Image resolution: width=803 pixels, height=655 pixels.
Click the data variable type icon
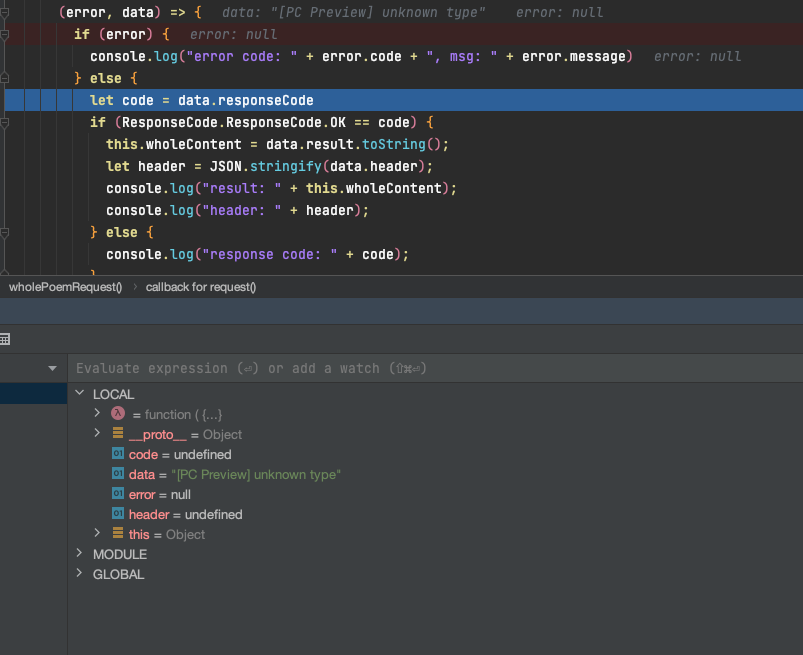point(118,473)
